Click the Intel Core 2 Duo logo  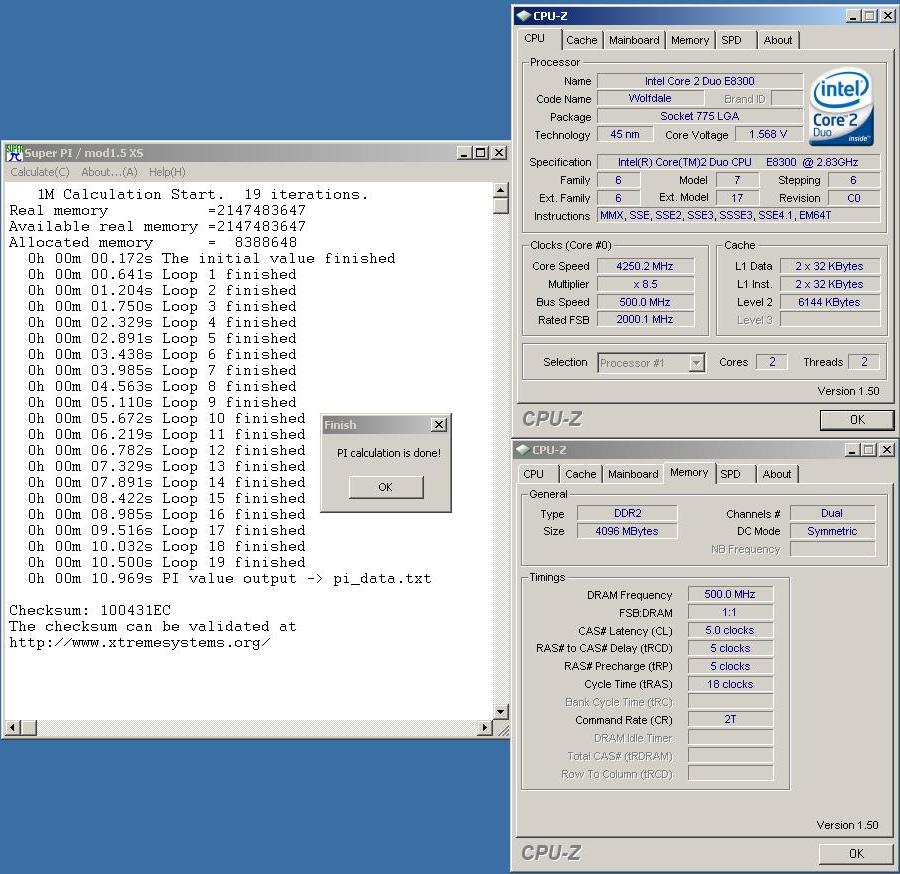click(841, 106)
